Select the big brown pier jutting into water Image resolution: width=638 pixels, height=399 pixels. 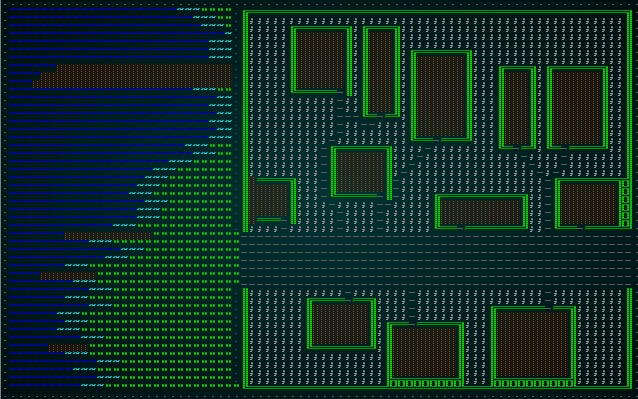tap(132, 76)
